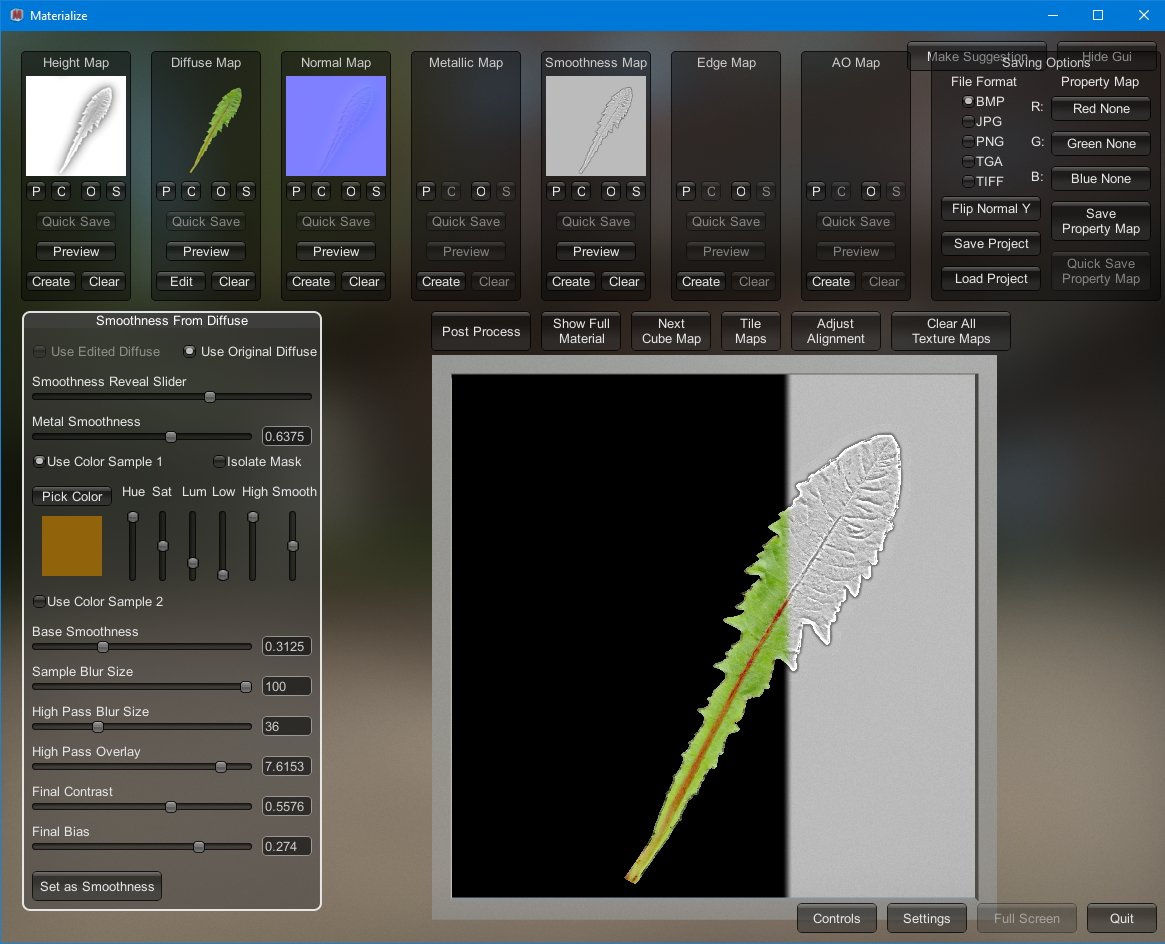Enable the Isolate Mask checkbox
The height and width of the screenshot is (944, 1165).
click(x=219, y=462)
